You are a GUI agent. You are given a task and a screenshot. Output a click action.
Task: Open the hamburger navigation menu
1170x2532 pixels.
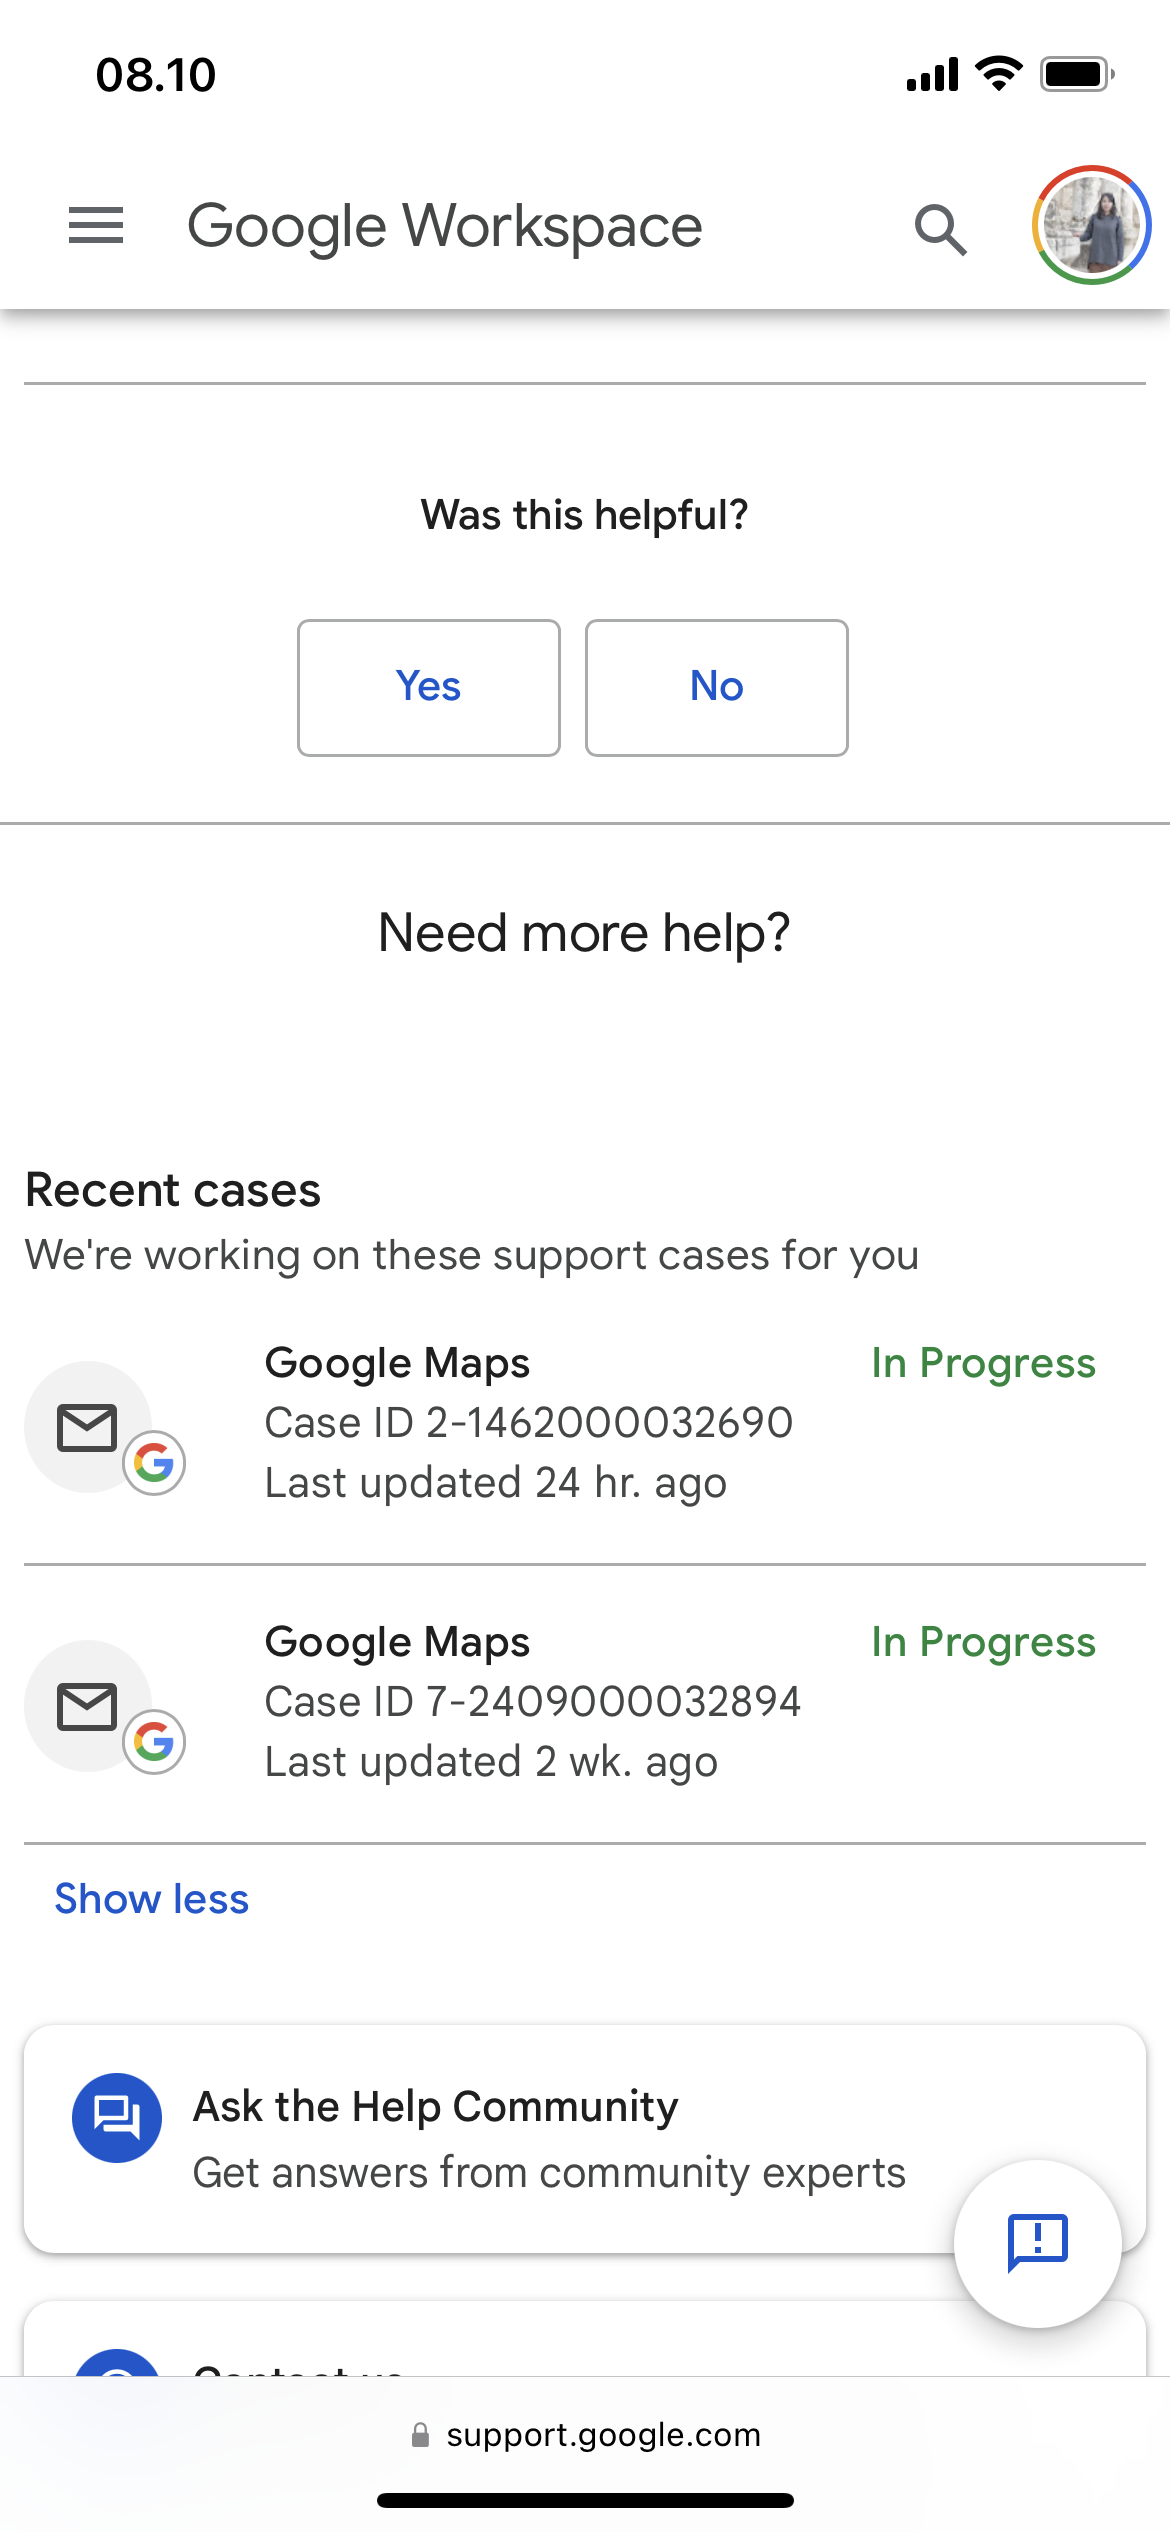coord(96,226)
